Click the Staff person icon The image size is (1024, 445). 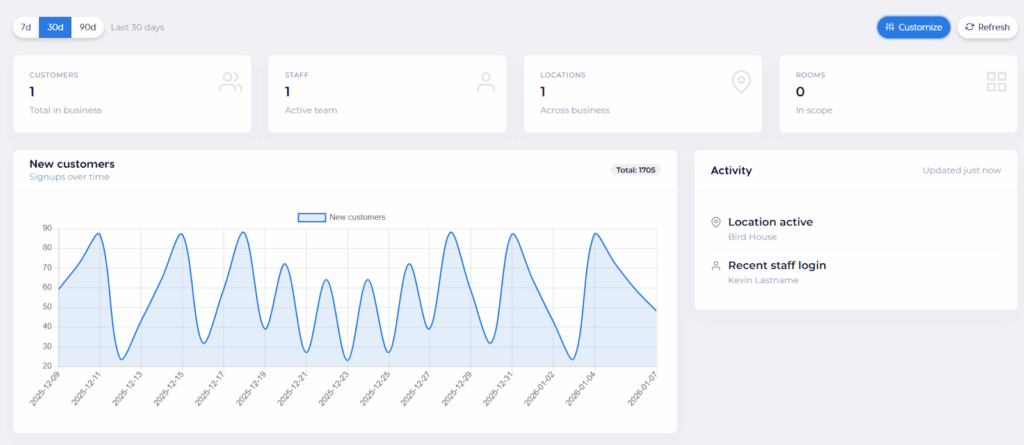click(486, 82)
